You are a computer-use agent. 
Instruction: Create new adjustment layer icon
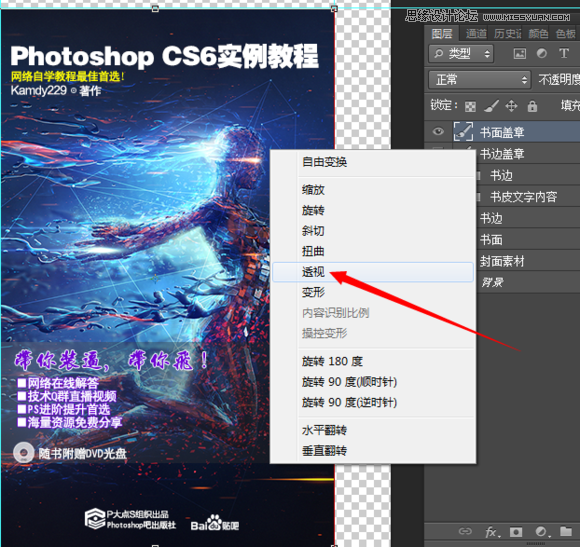542,532
